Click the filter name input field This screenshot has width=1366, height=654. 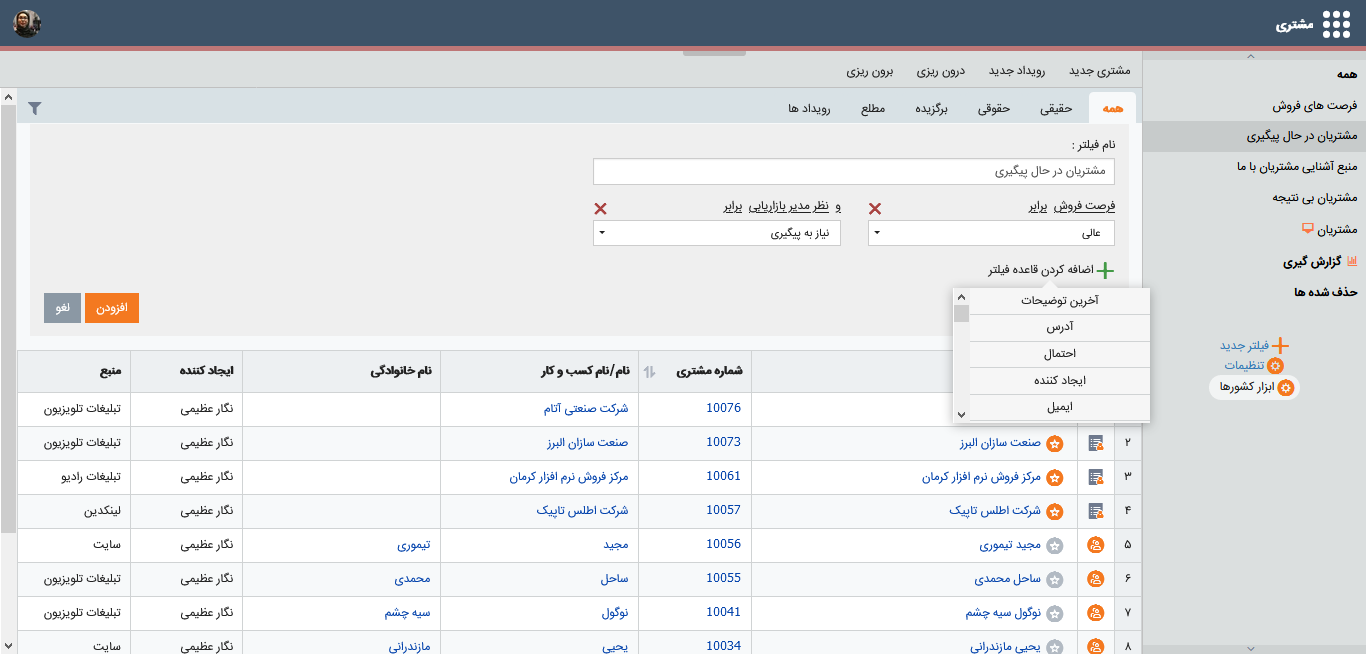click(x=853, y=171)
